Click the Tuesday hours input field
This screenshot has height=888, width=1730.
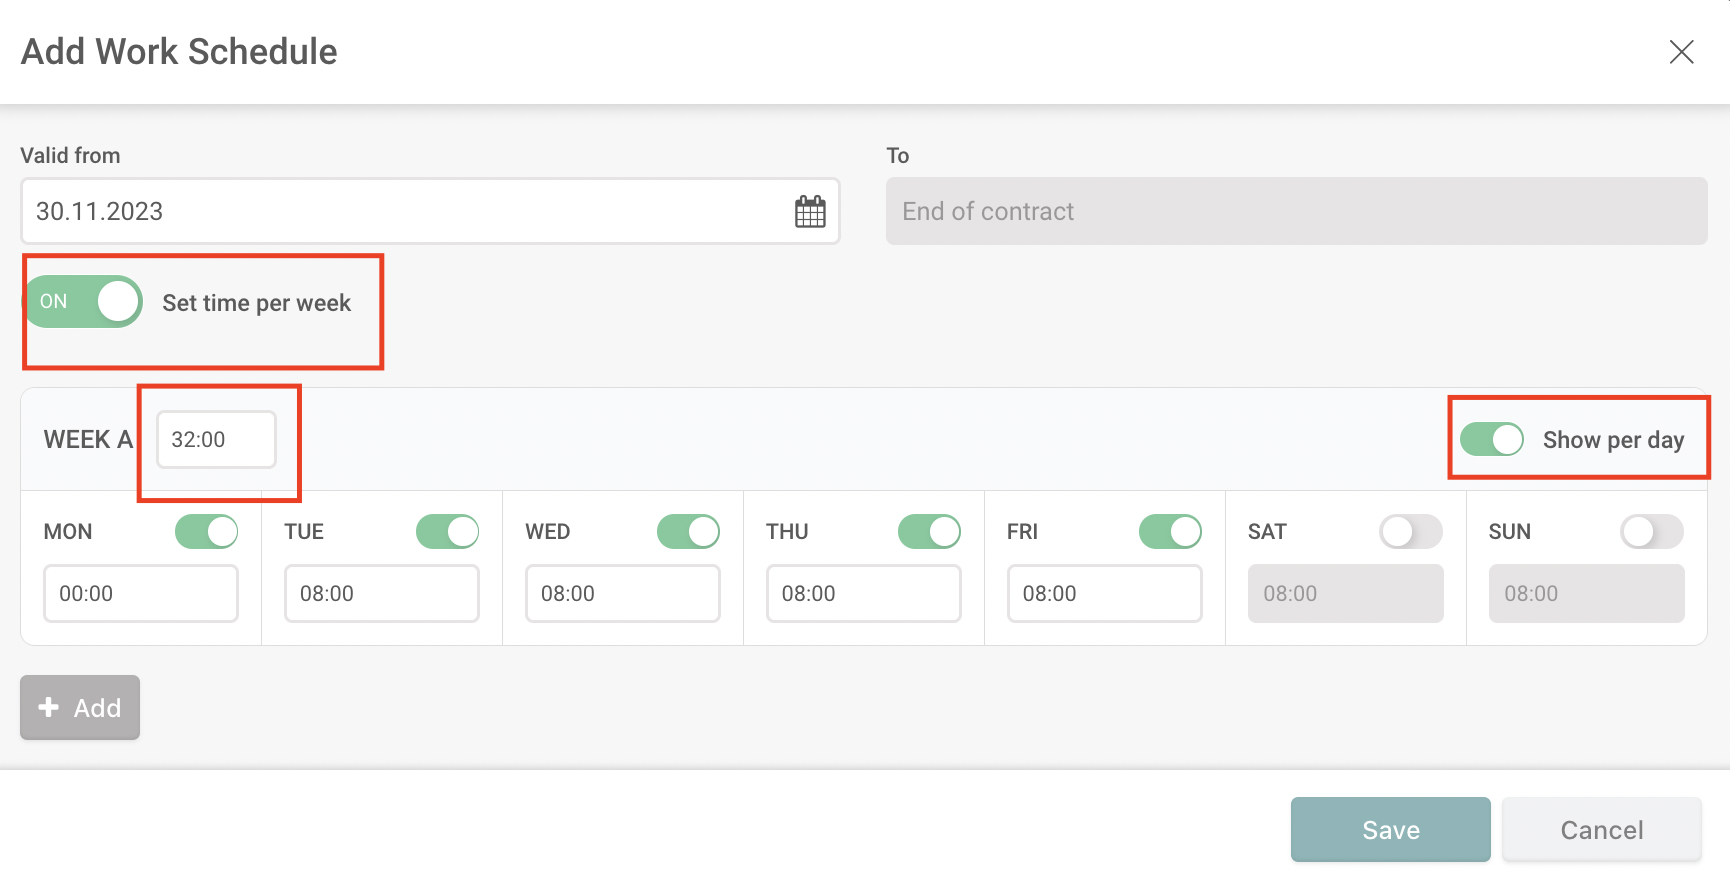click(x=382, y=593)
